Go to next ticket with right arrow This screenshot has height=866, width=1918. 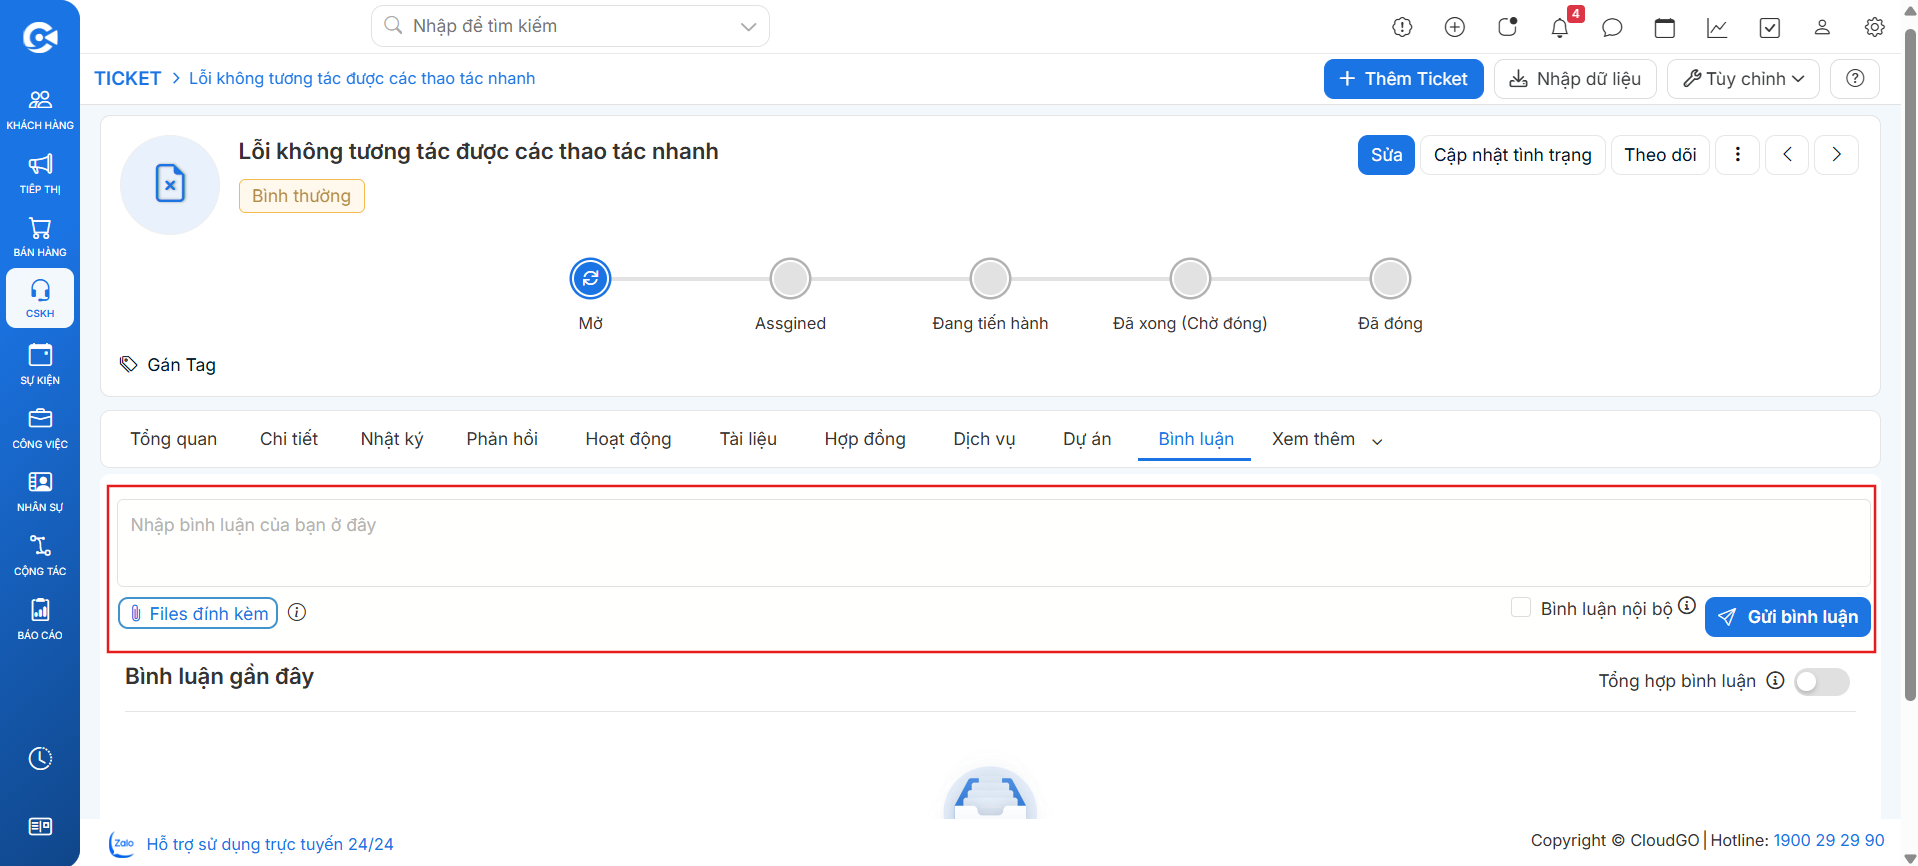click(1836, 154)
